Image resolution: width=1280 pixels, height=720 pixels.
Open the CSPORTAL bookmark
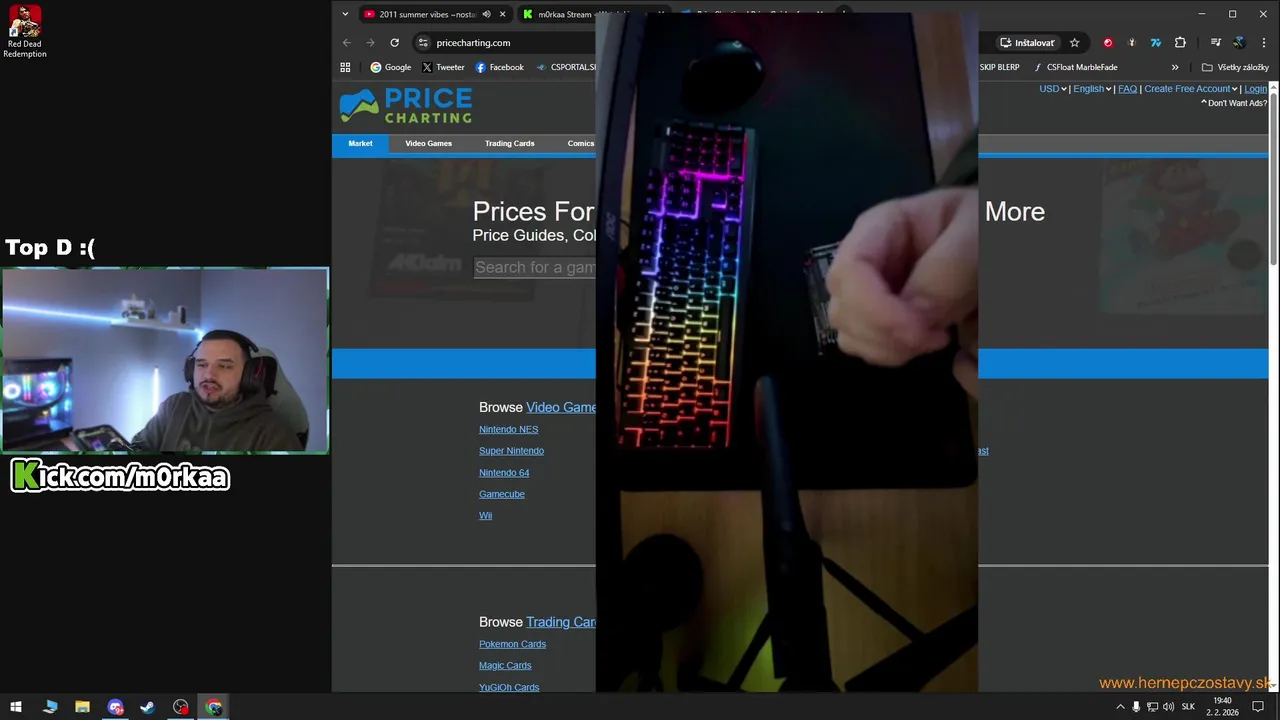point(566,67)
